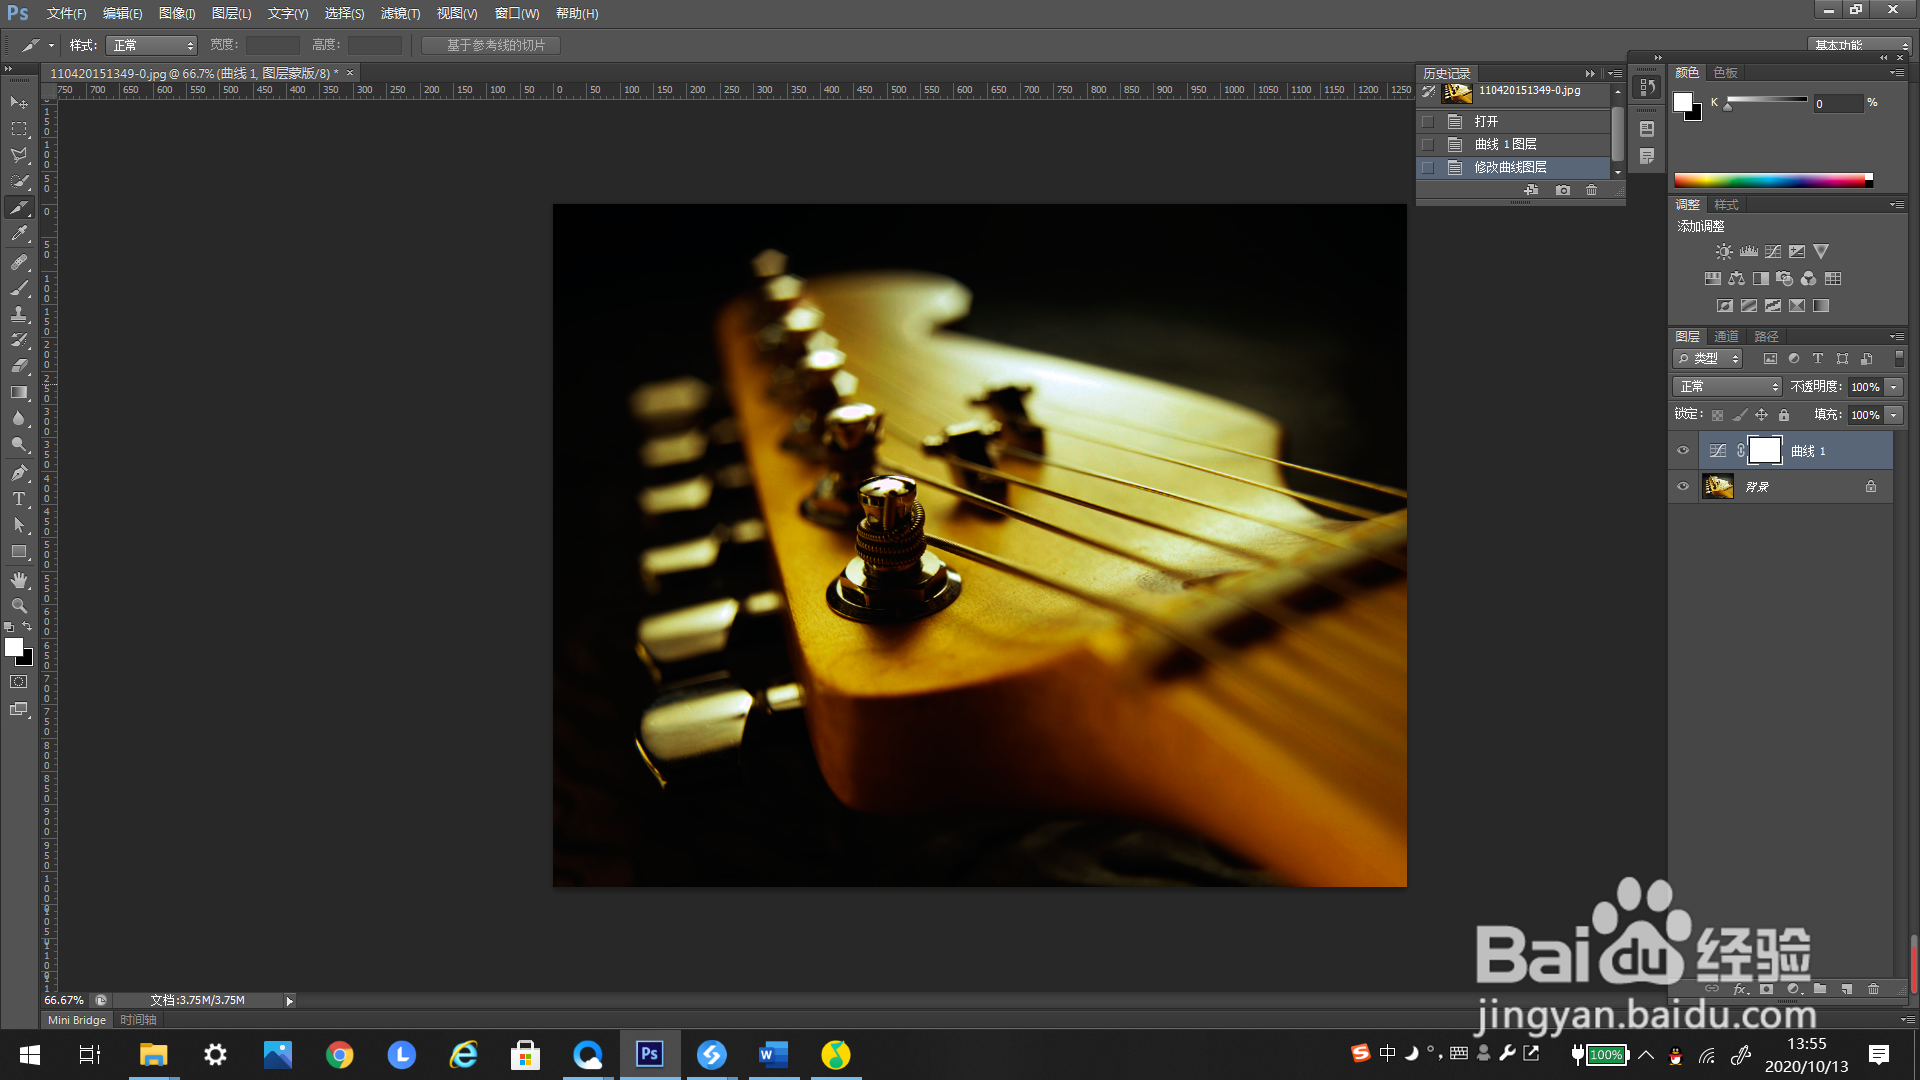The image size is (1920, 1080).
Task: Select the Pen tool
Action: 19,472
